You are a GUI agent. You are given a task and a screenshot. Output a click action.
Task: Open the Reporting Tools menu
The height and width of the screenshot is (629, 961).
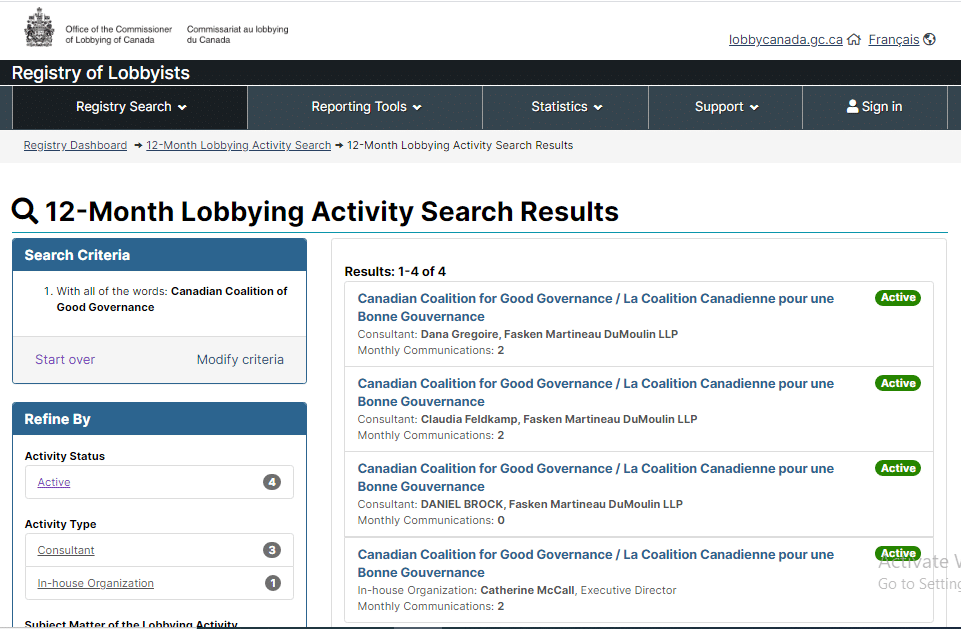coord(365,107)
